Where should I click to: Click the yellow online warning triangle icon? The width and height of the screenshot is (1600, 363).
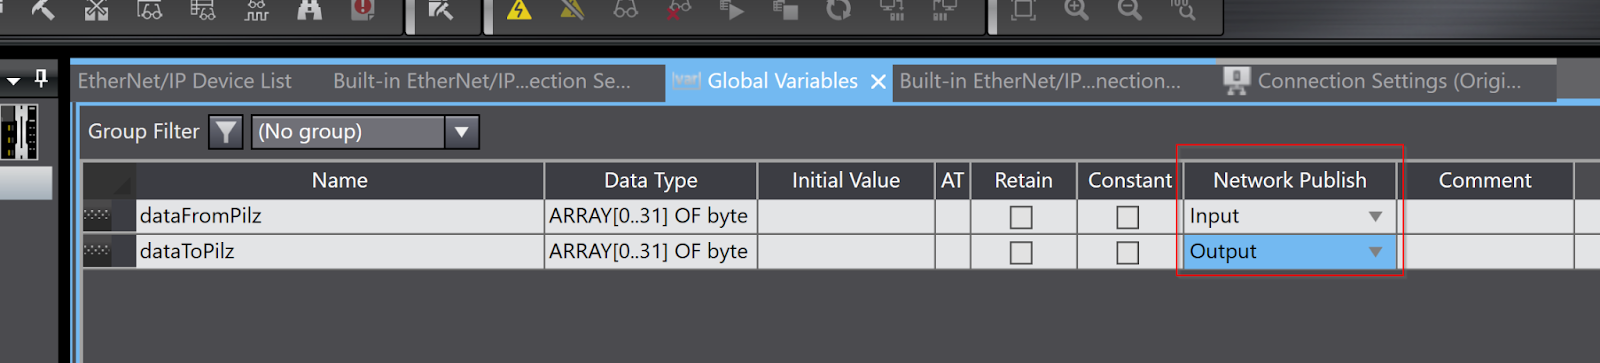coord(519,11)
